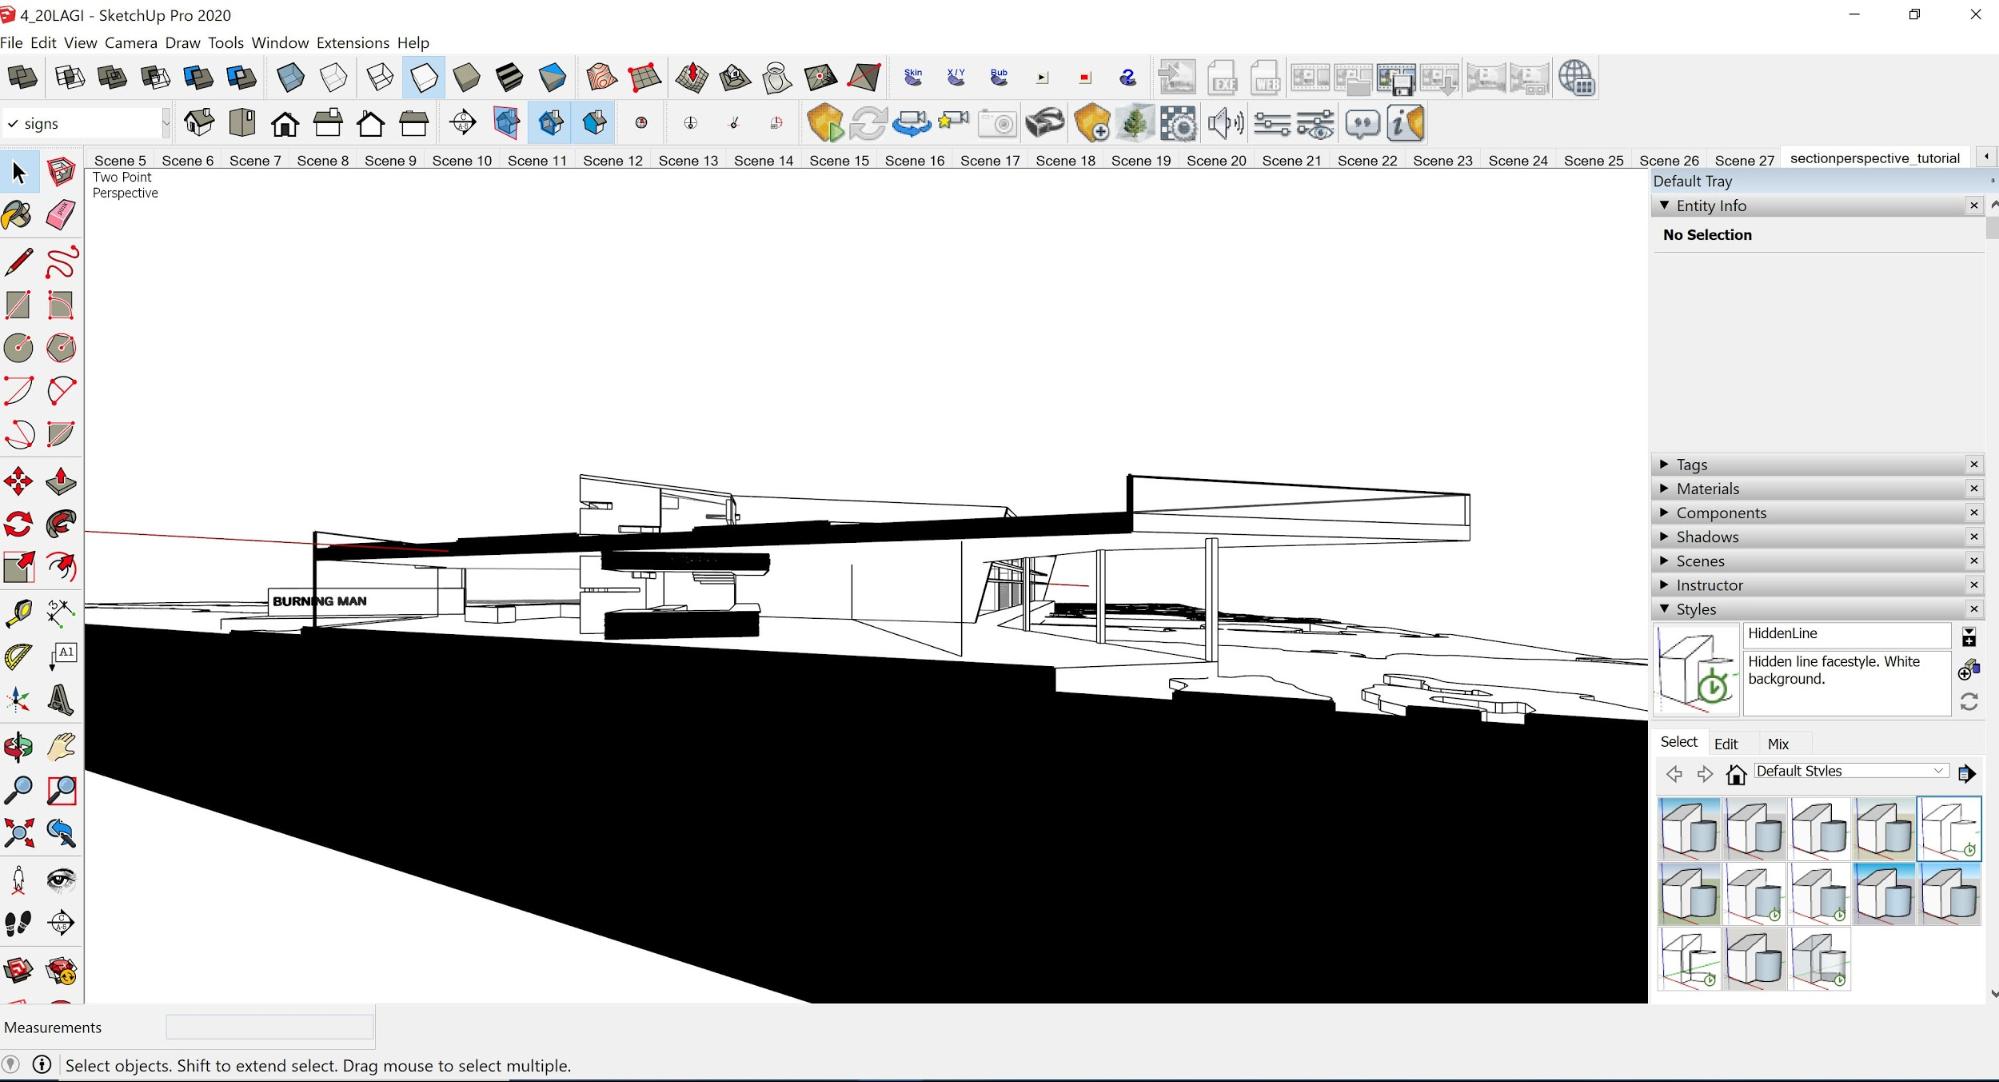
Task: Expand the Materials panel
Action: pos(1665,488)
